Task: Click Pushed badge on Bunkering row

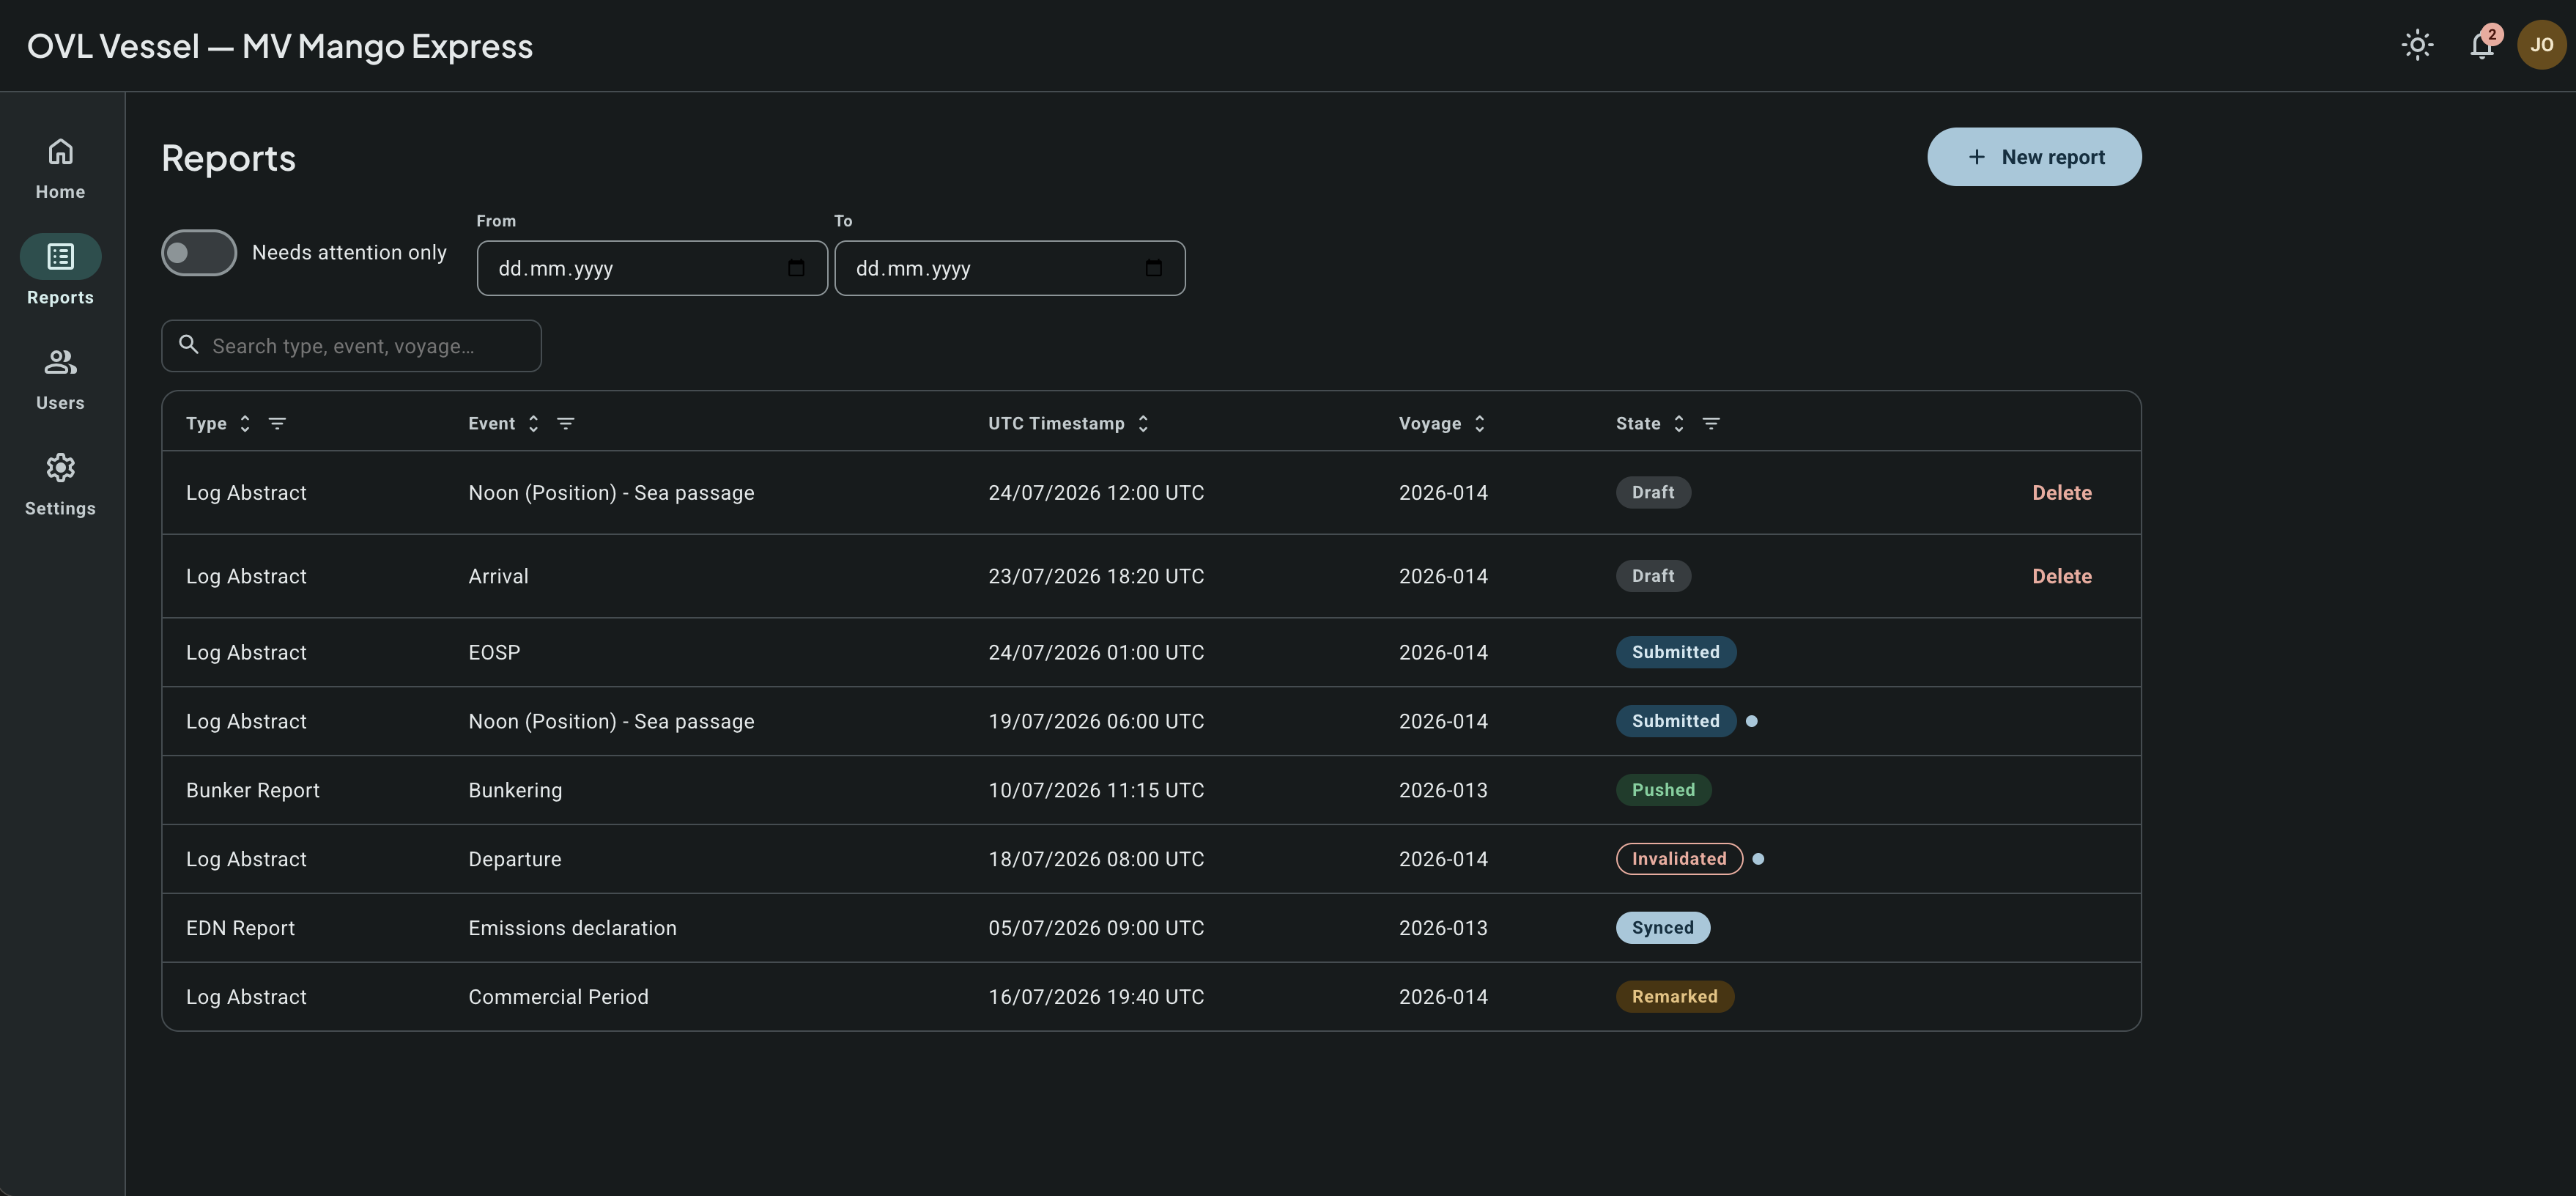Action: 1663,790
